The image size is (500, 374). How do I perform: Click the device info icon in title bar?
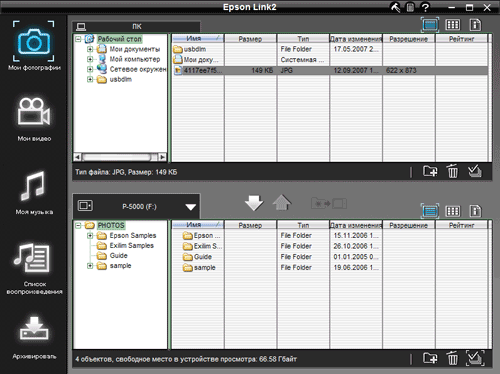click(410, 7)
